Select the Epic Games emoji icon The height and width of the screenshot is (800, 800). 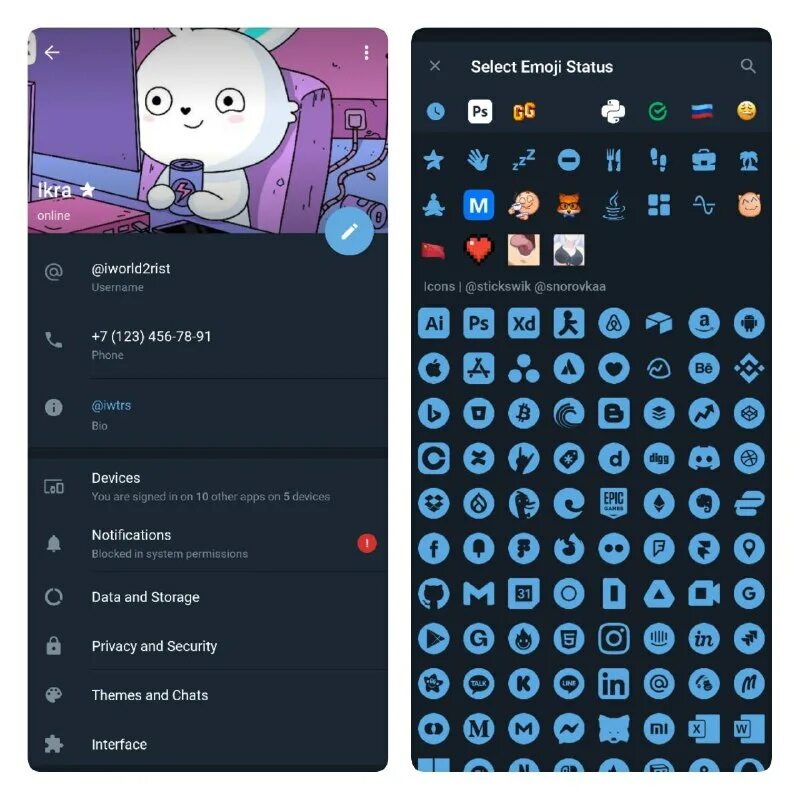click(614, 503)
